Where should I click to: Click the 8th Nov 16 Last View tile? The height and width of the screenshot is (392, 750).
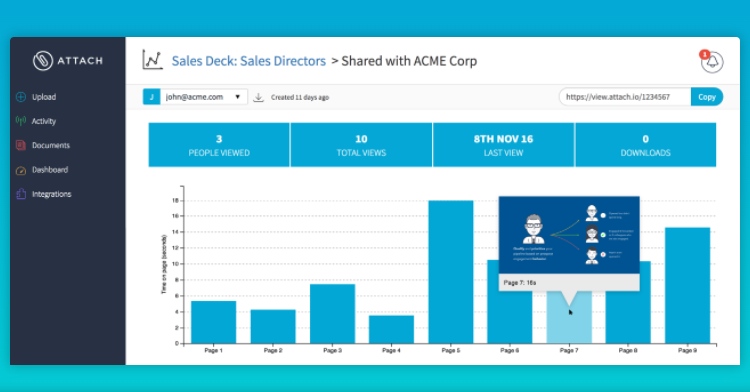[503, 145]
